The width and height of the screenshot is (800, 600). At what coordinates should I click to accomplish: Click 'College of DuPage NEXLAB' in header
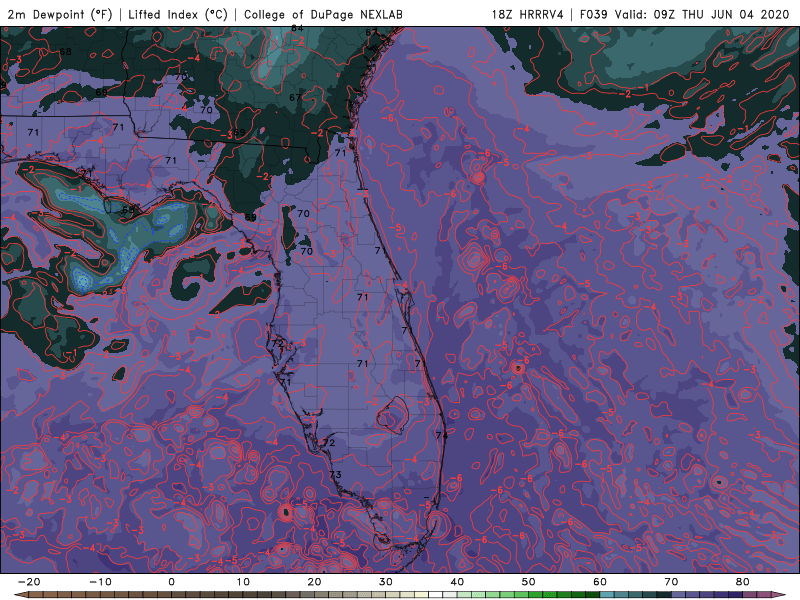323,14
